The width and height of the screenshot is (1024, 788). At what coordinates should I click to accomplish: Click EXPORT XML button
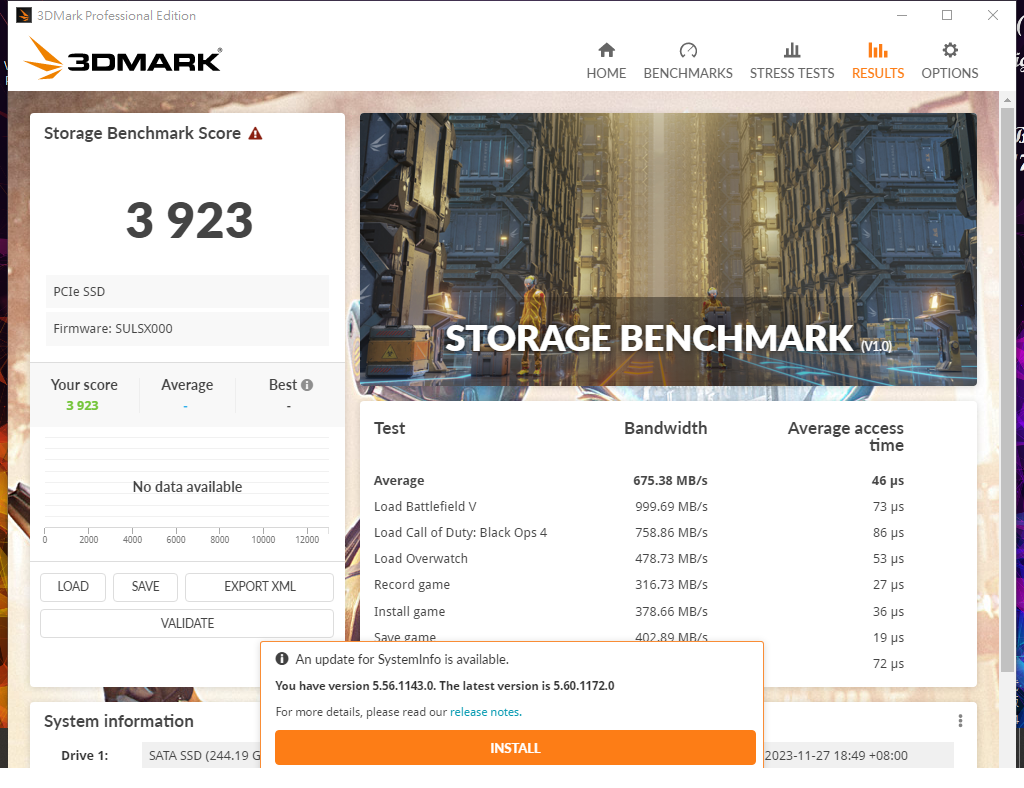[x=259, y=586]
